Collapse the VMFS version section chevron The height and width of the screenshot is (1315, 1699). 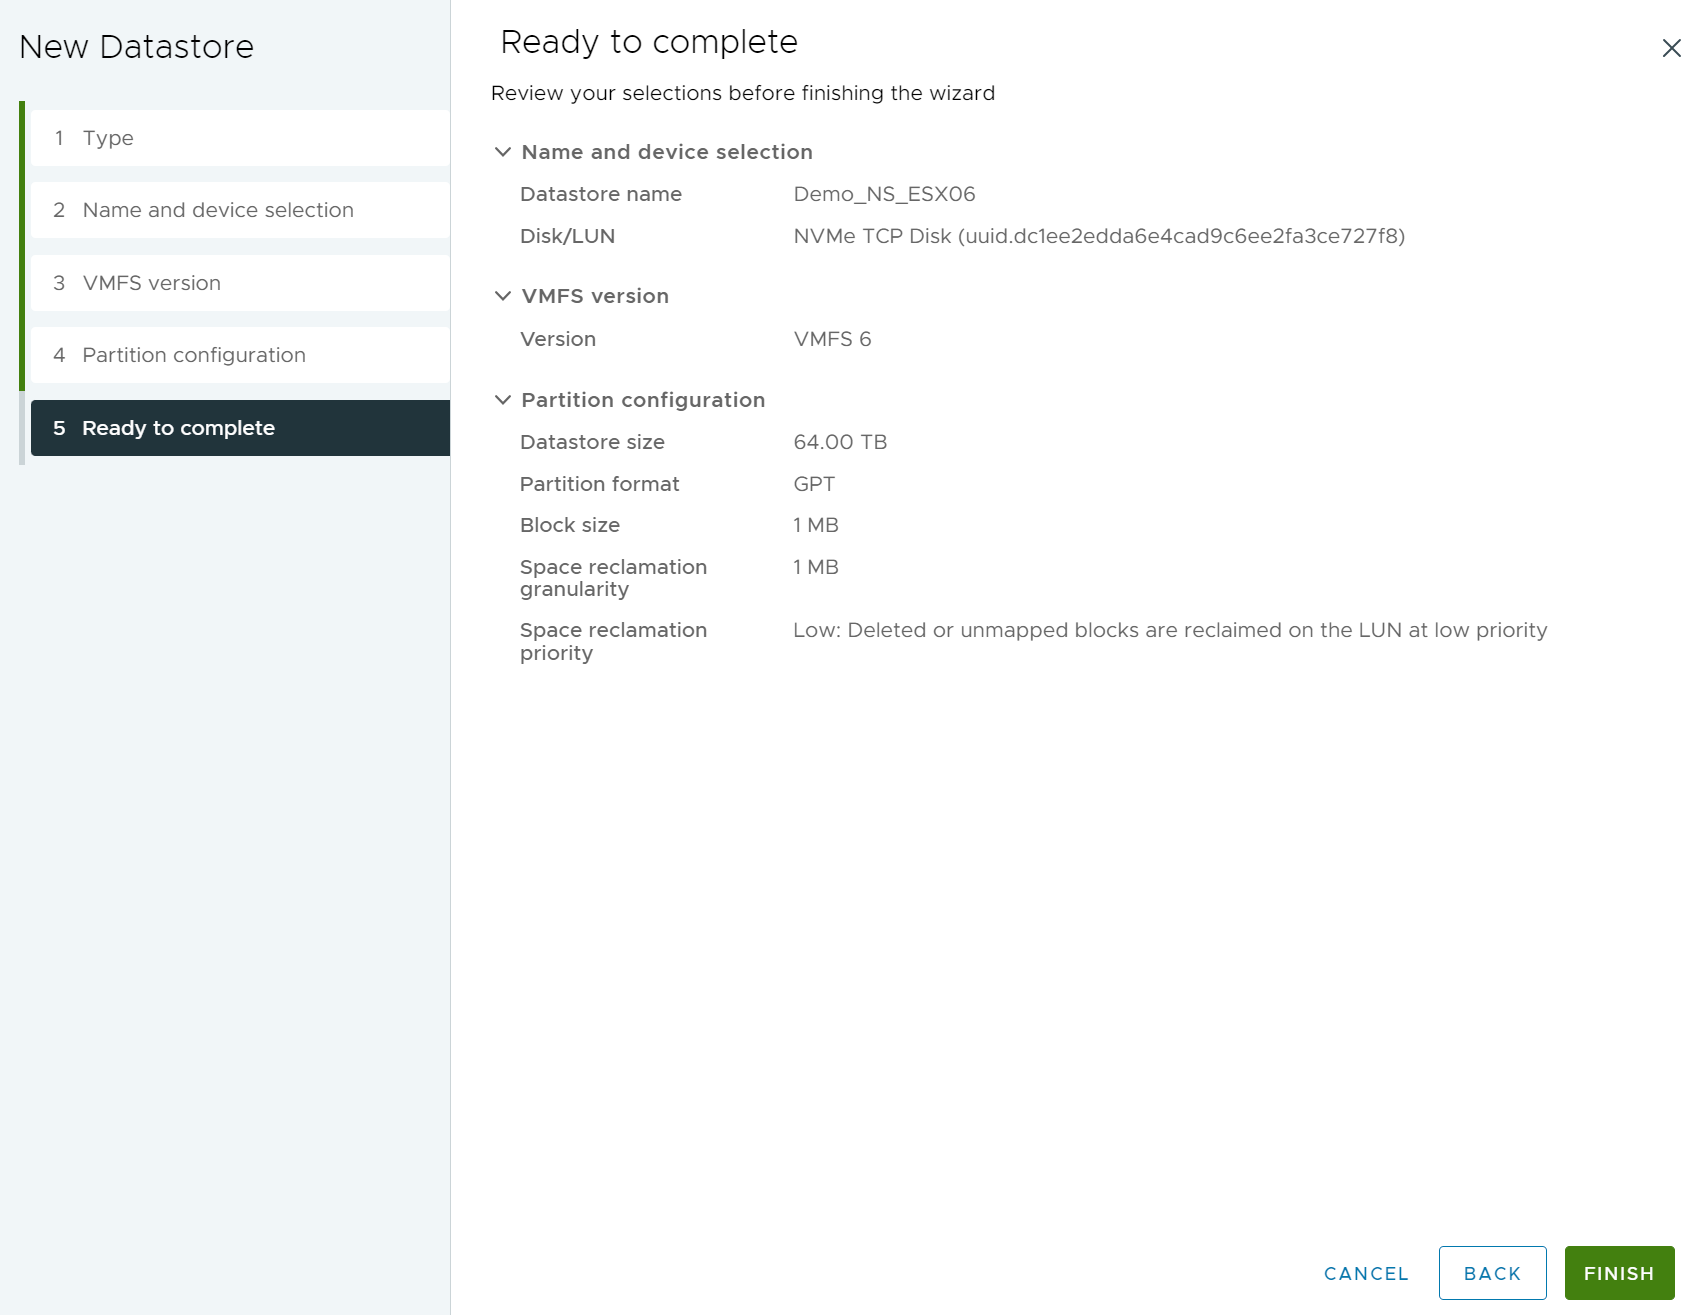click(502, 296)
